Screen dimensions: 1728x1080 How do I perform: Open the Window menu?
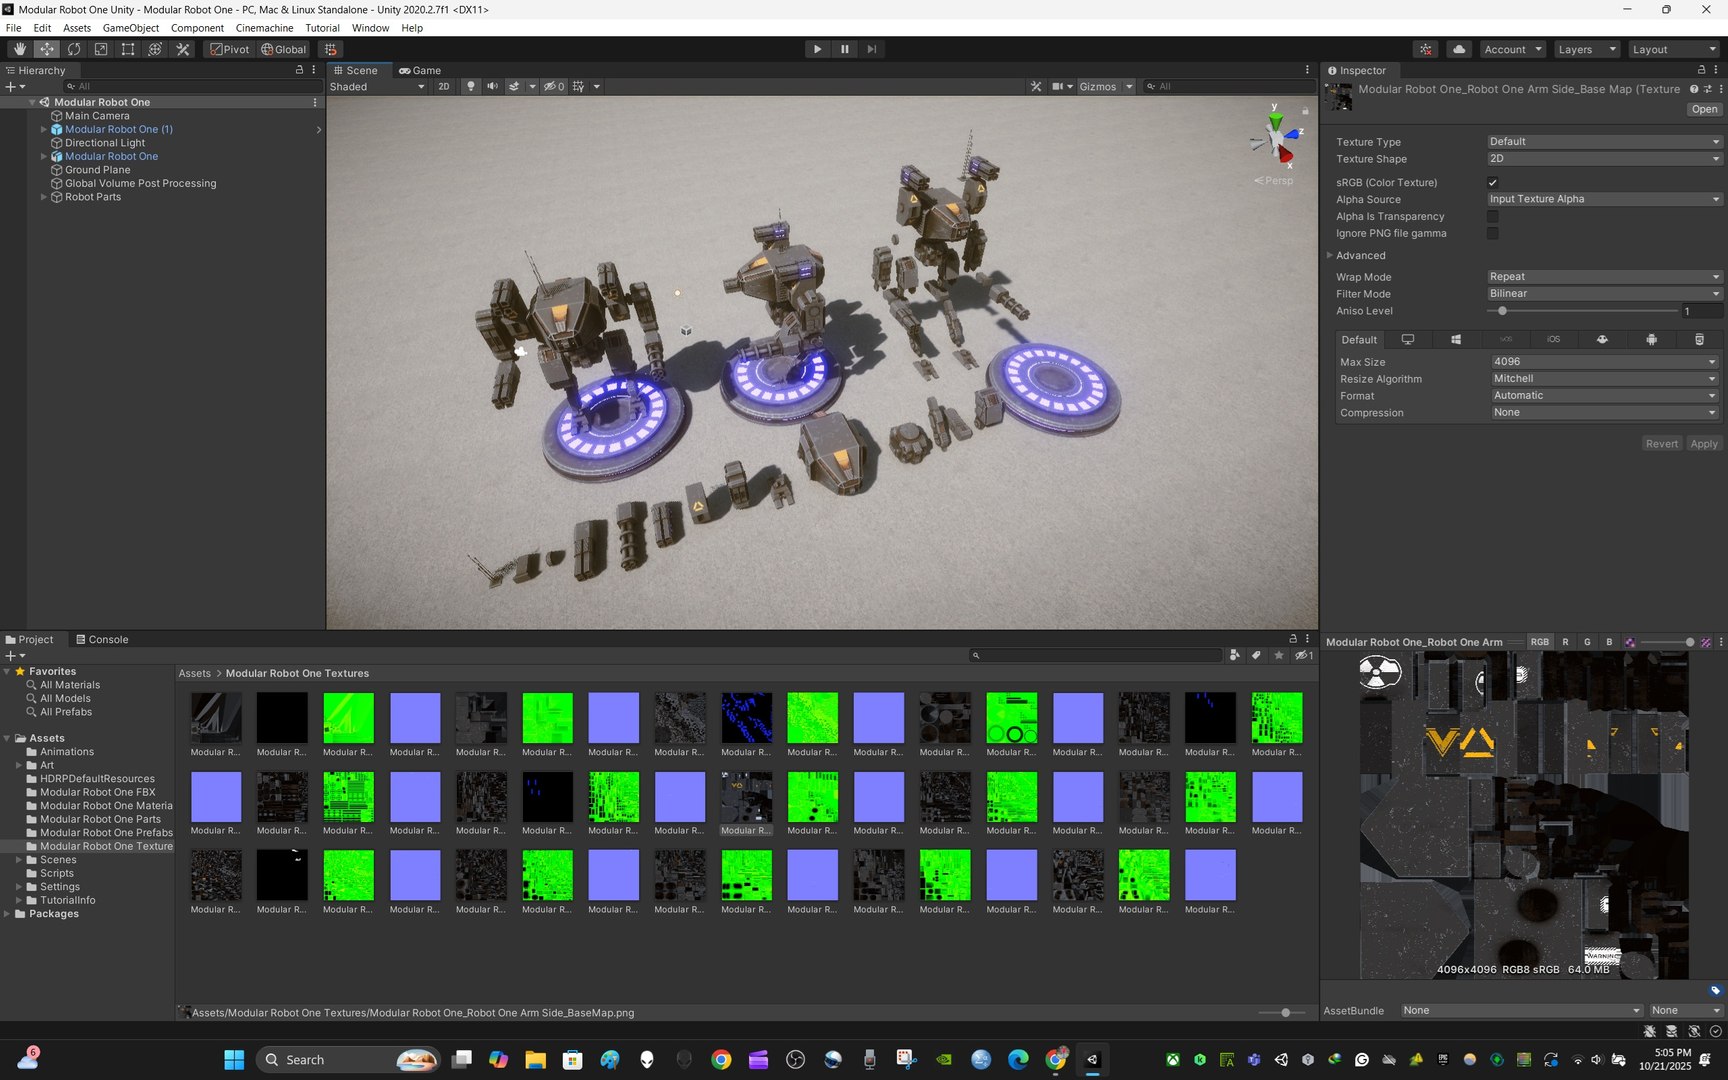point(370,28)
